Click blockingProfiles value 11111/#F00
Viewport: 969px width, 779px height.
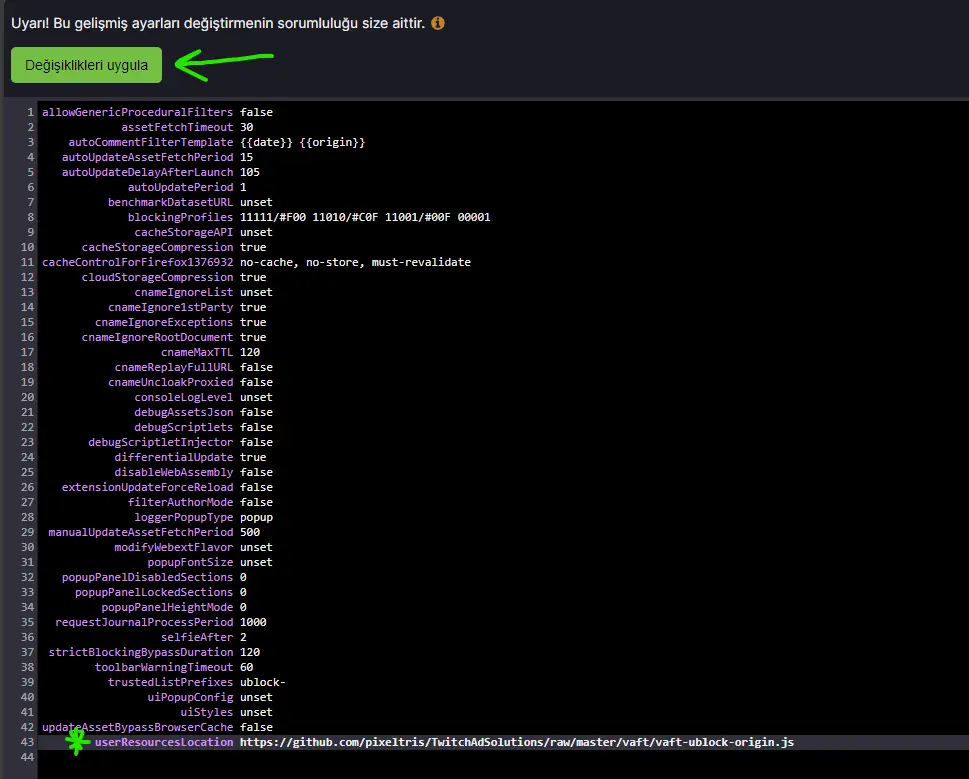click(x=273, y=217)
